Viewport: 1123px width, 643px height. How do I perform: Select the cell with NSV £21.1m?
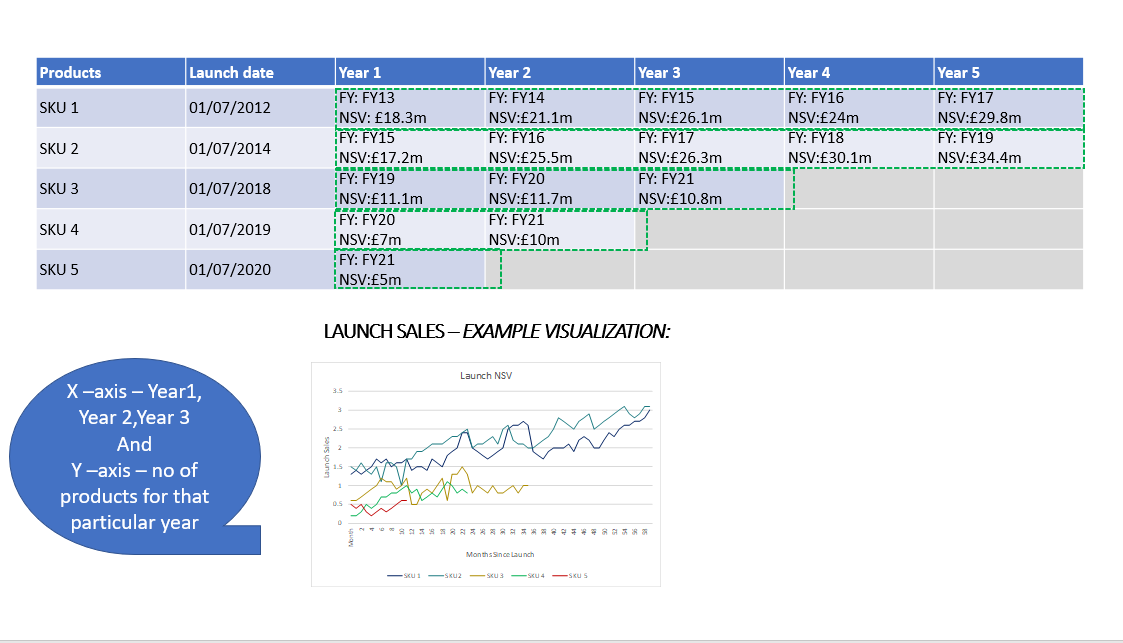coord(559,107)
